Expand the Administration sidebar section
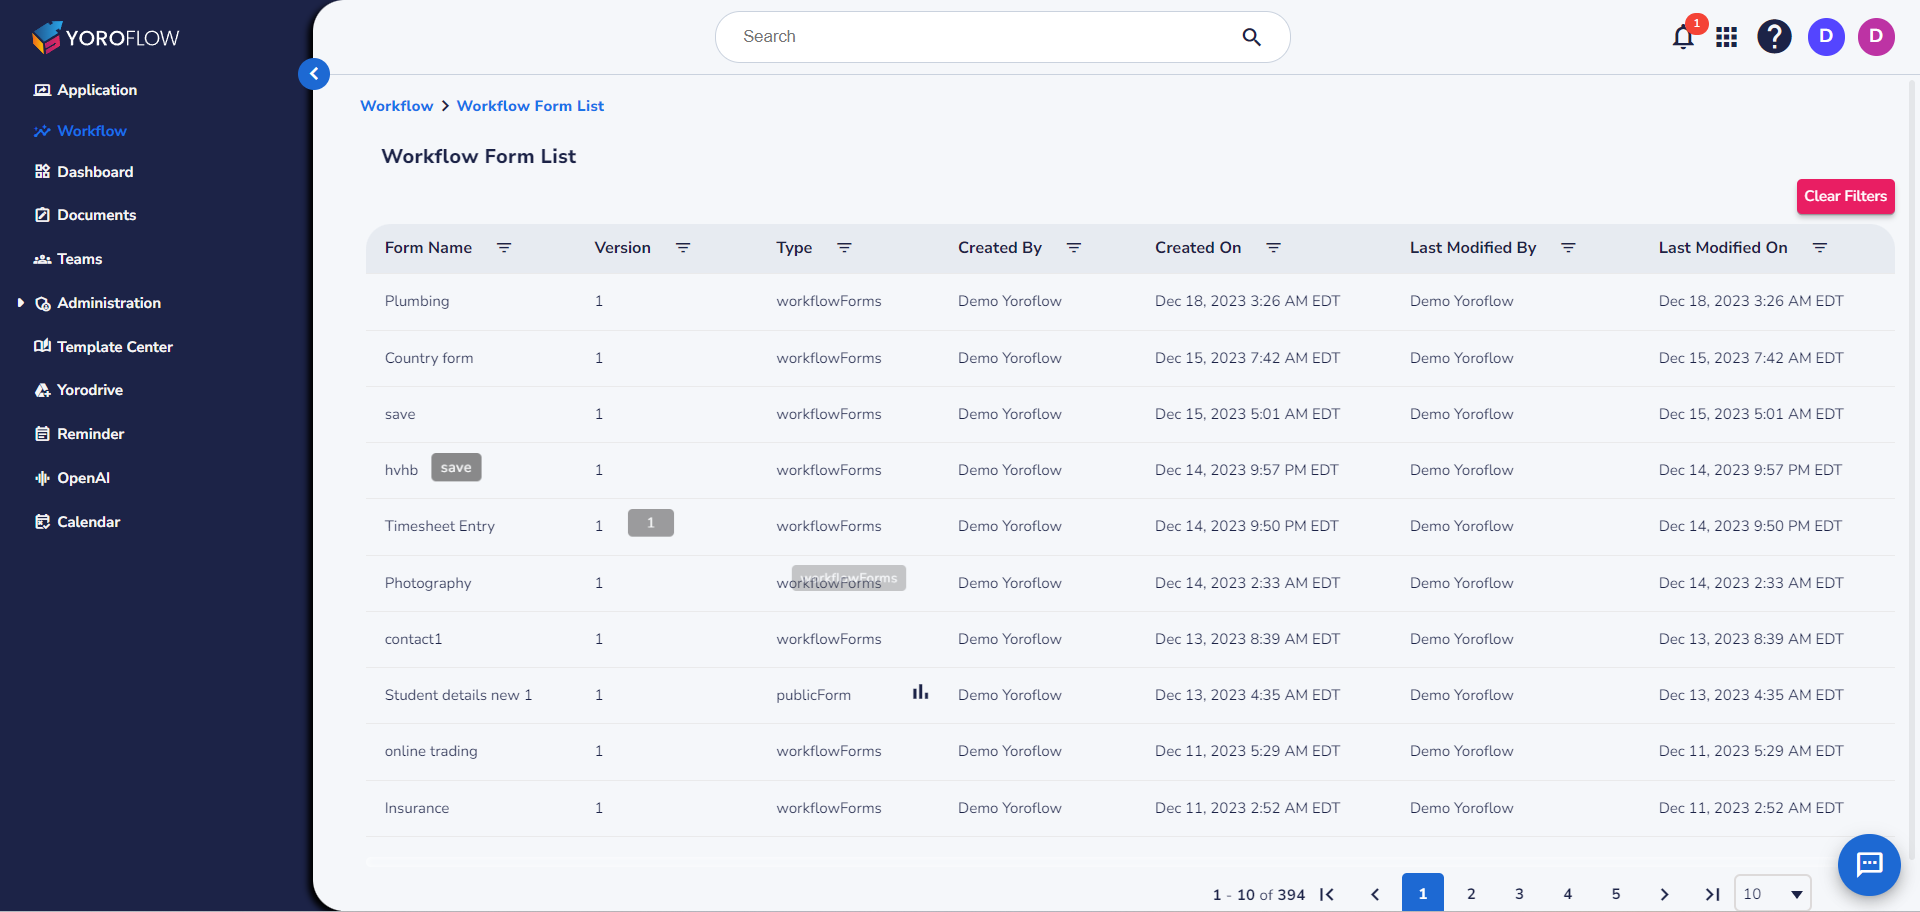The width and height of the screenshot is (1920, 912). 21,302
